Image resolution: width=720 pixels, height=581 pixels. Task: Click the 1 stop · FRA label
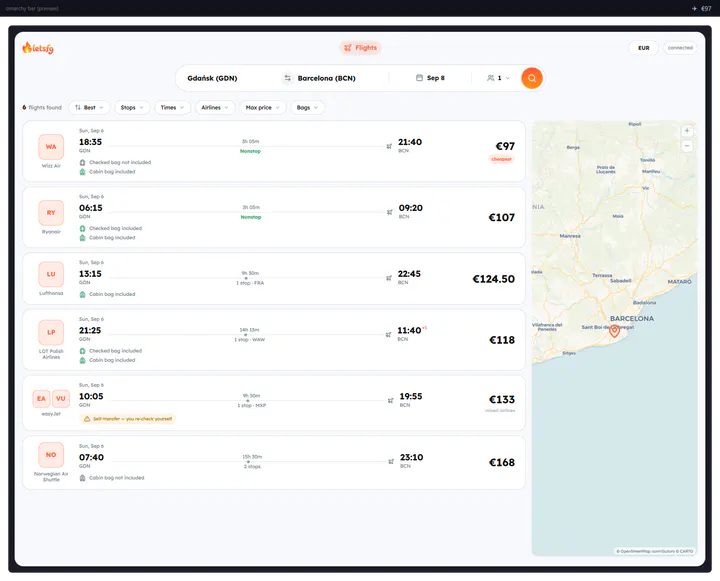click(250, 283)
